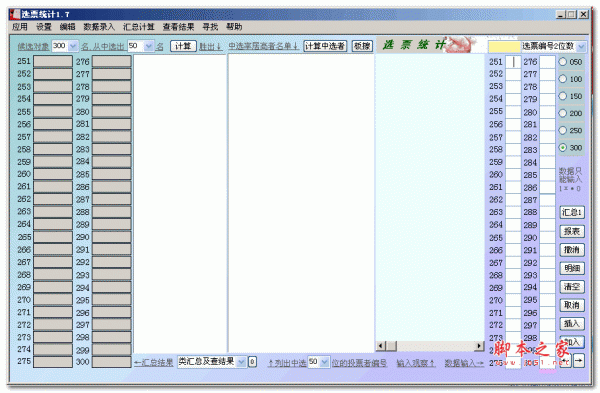Click the 板擦 button

(362, 46)
